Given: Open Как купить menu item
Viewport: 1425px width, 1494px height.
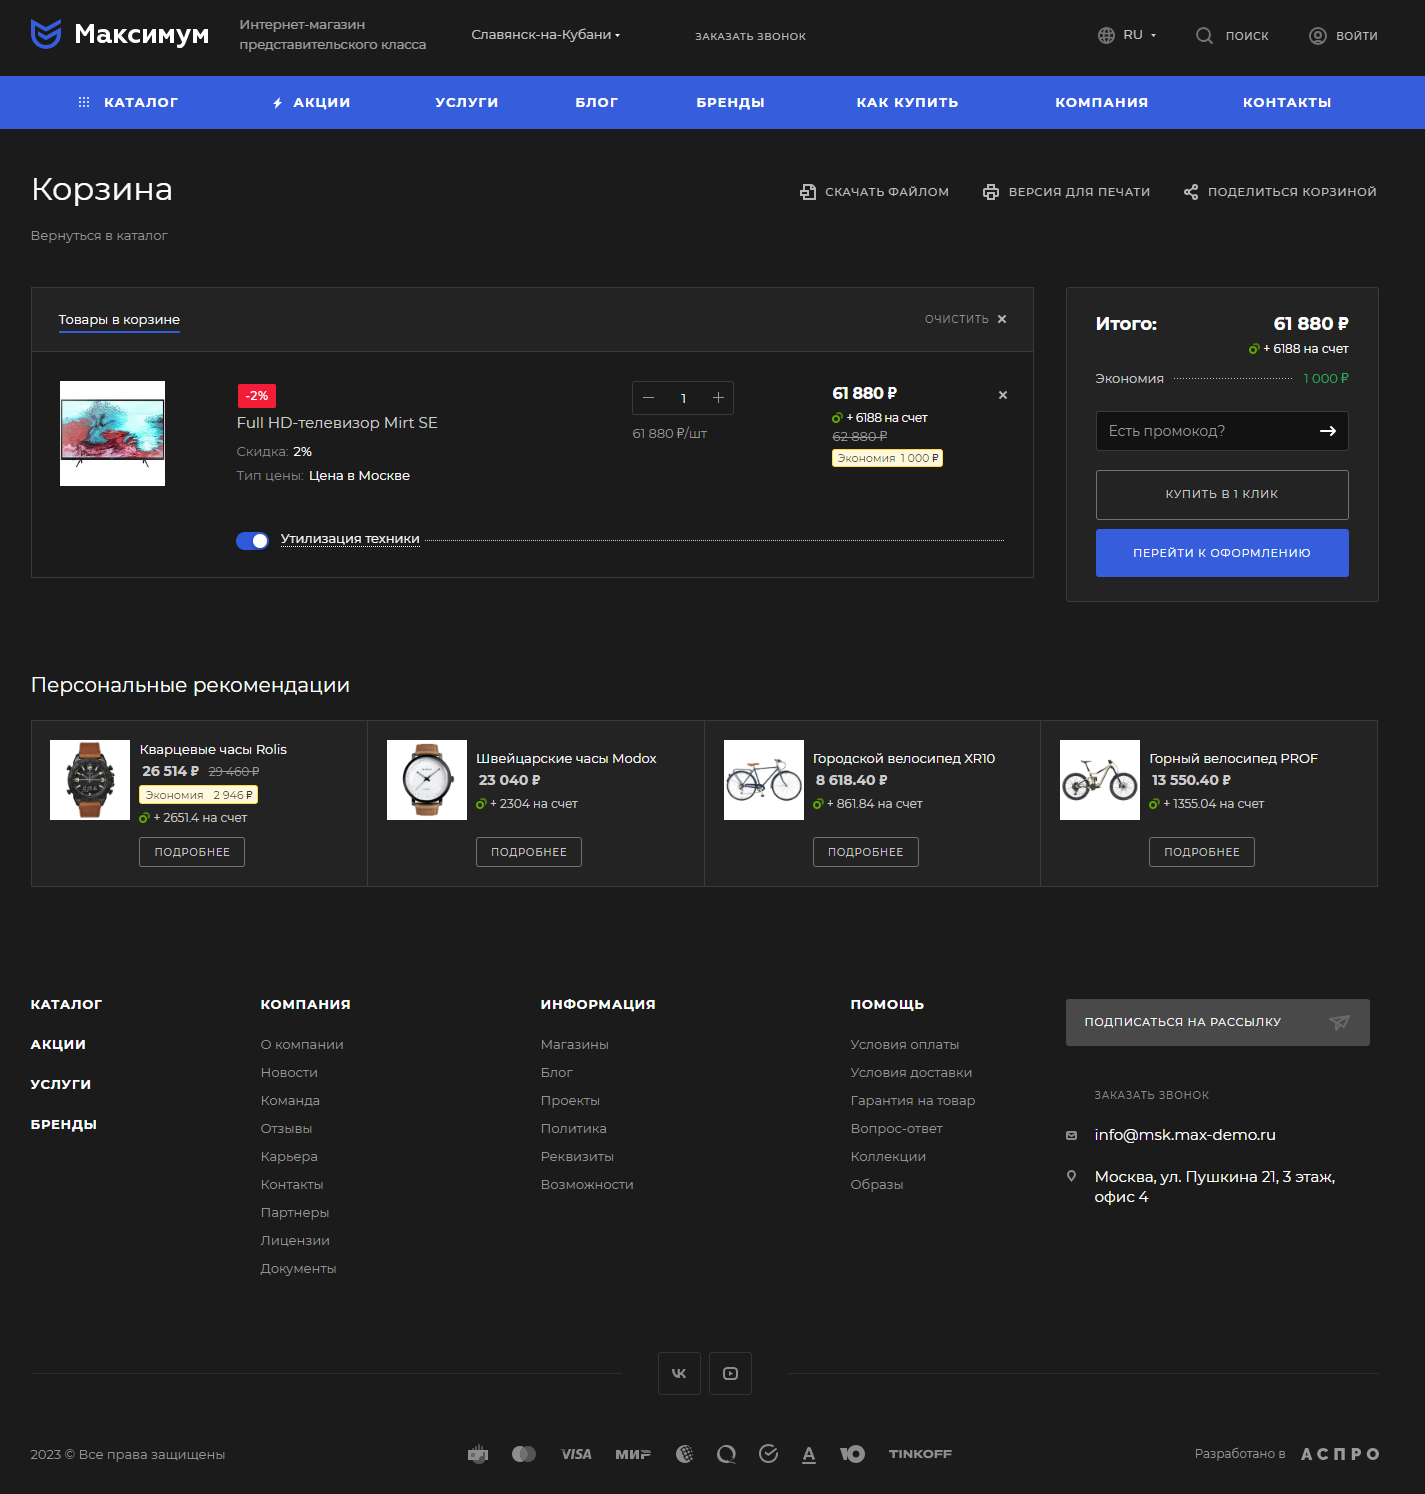Looking at the screenshot, I should click(907, 102).
